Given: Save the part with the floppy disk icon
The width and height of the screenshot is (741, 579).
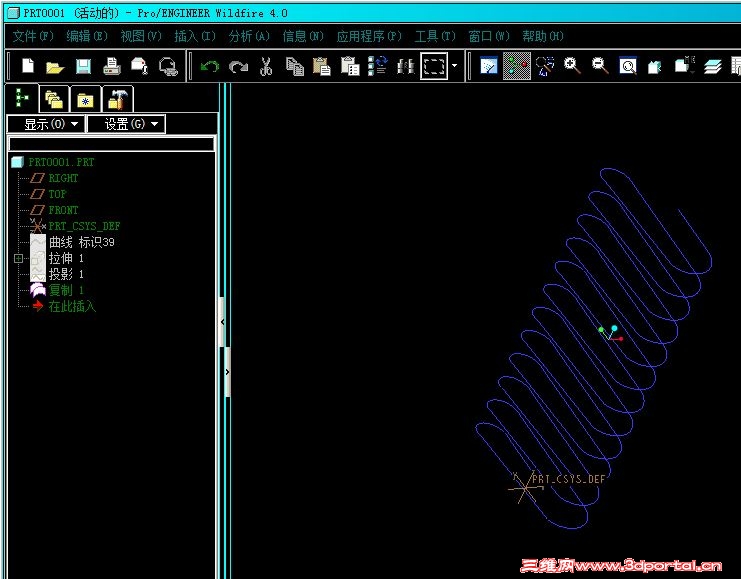Looking at the screenshot, I should tap(84, 67).
